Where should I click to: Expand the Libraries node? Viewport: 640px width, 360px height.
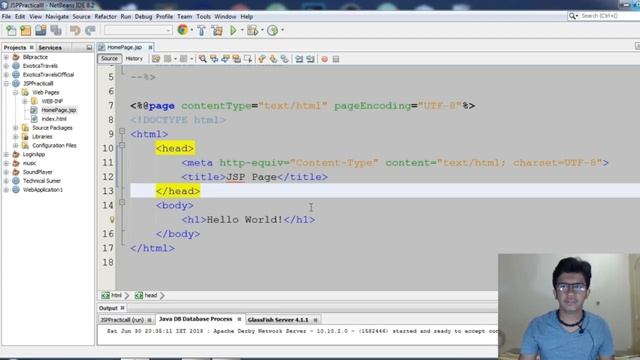(16, 137)
